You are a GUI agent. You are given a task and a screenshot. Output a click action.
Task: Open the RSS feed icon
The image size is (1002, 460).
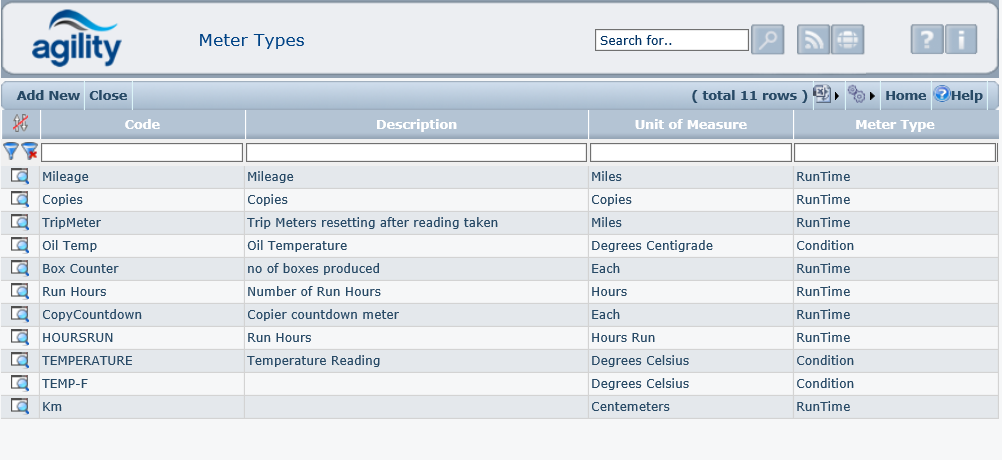click(813, 40)
